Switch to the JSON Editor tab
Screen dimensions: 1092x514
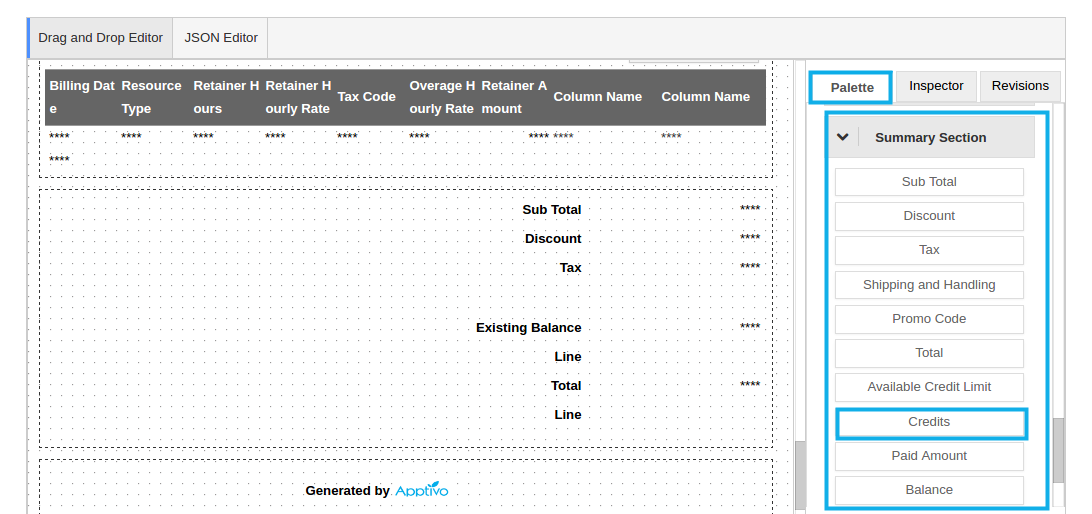[x=221, y=38]
